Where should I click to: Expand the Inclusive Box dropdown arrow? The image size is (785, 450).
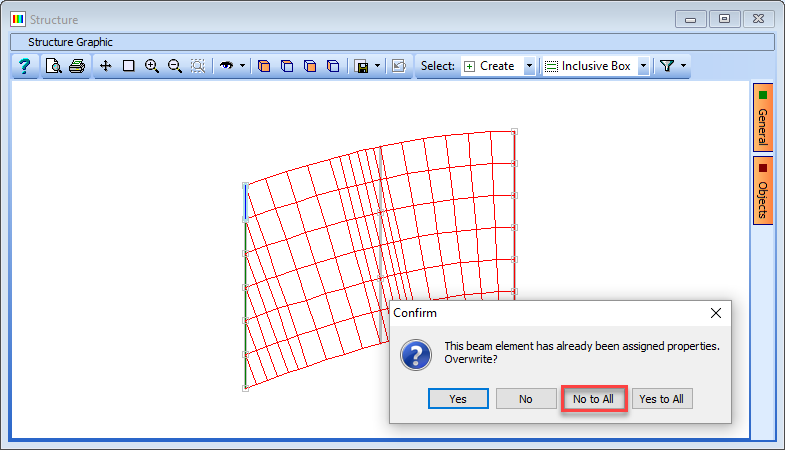[644, 66]
